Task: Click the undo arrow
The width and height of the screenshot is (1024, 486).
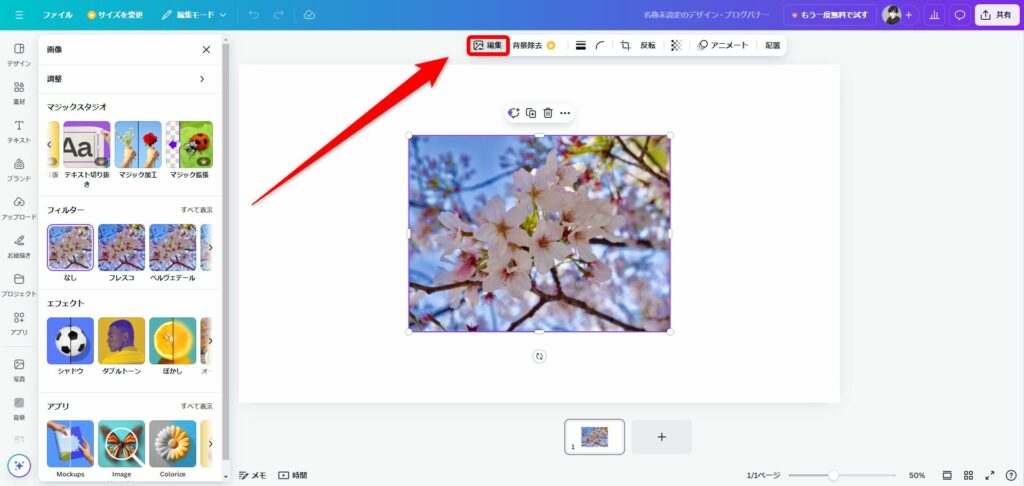Action: [256, 14]
